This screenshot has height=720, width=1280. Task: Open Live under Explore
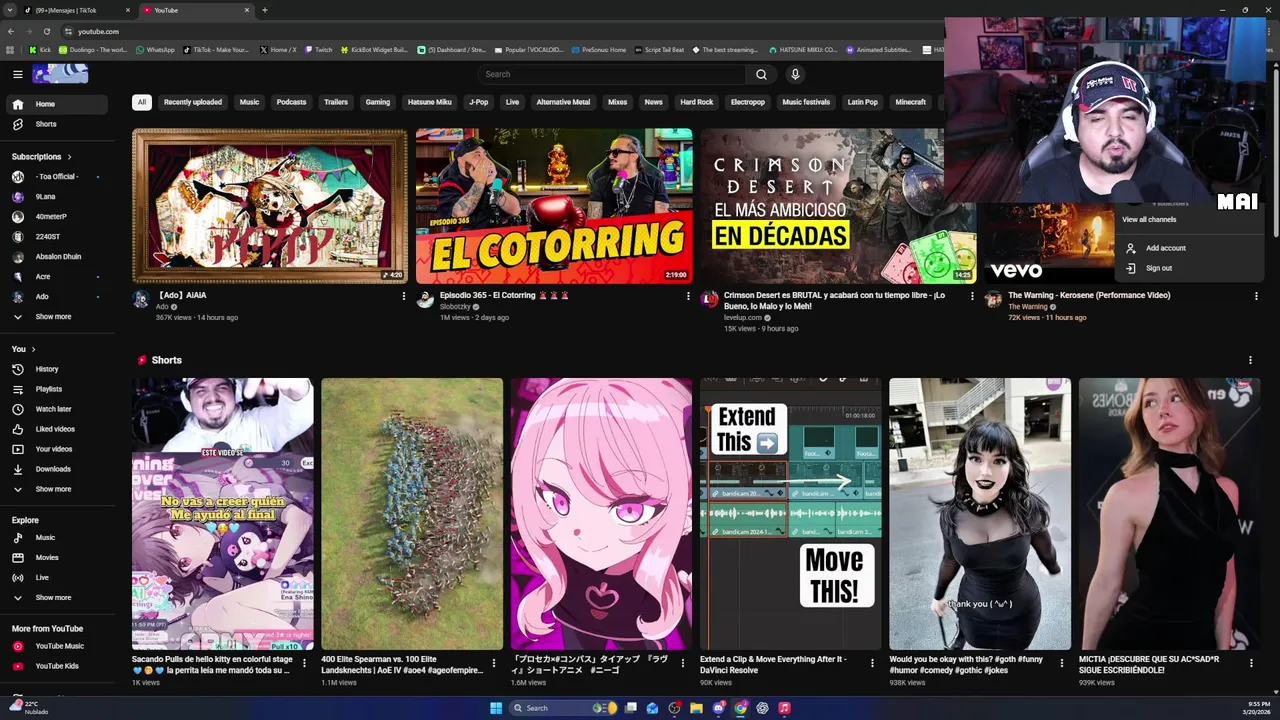[x=56, y=577]
